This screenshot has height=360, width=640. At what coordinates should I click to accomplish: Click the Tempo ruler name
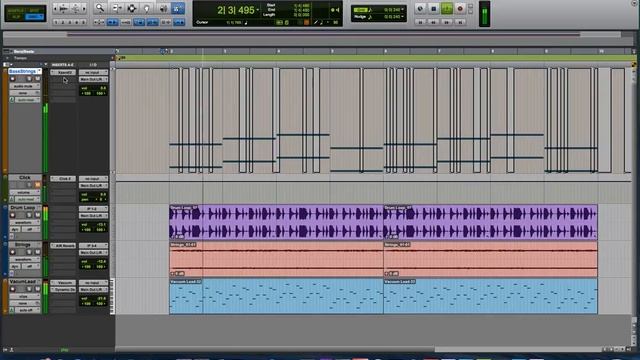pos(20,58)
